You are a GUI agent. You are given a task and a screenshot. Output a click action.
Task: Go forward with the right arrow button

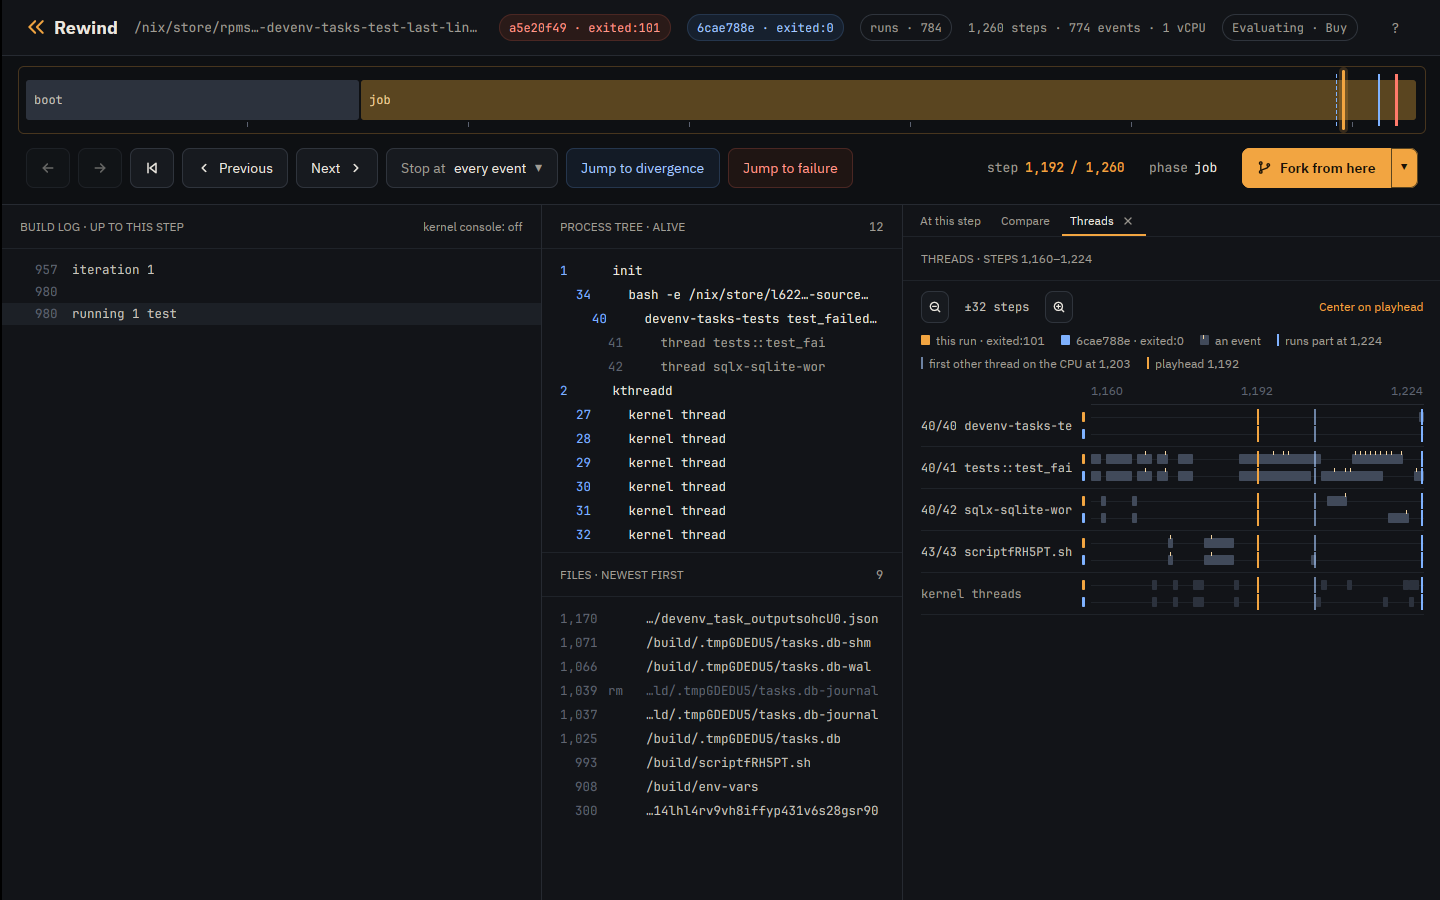100,168
